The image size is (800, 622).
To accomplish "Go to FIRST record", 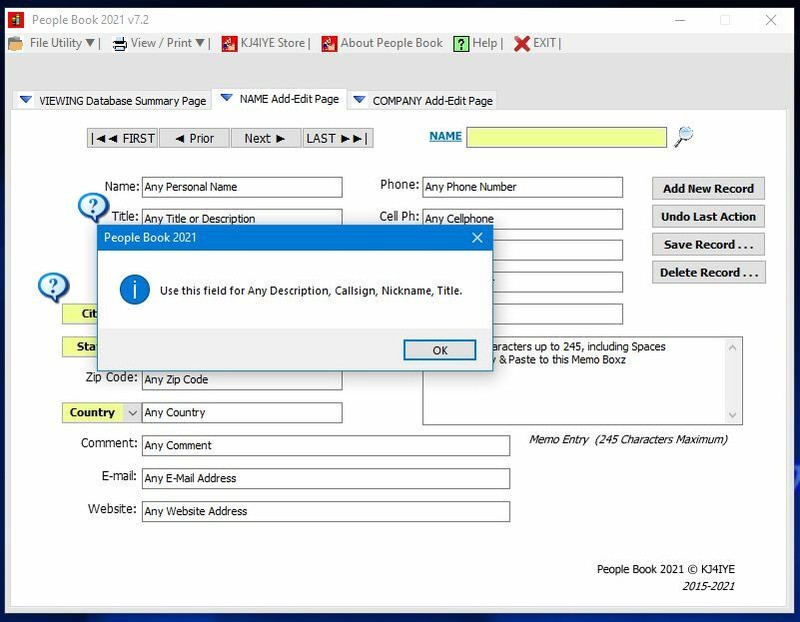I will (122, 138).
